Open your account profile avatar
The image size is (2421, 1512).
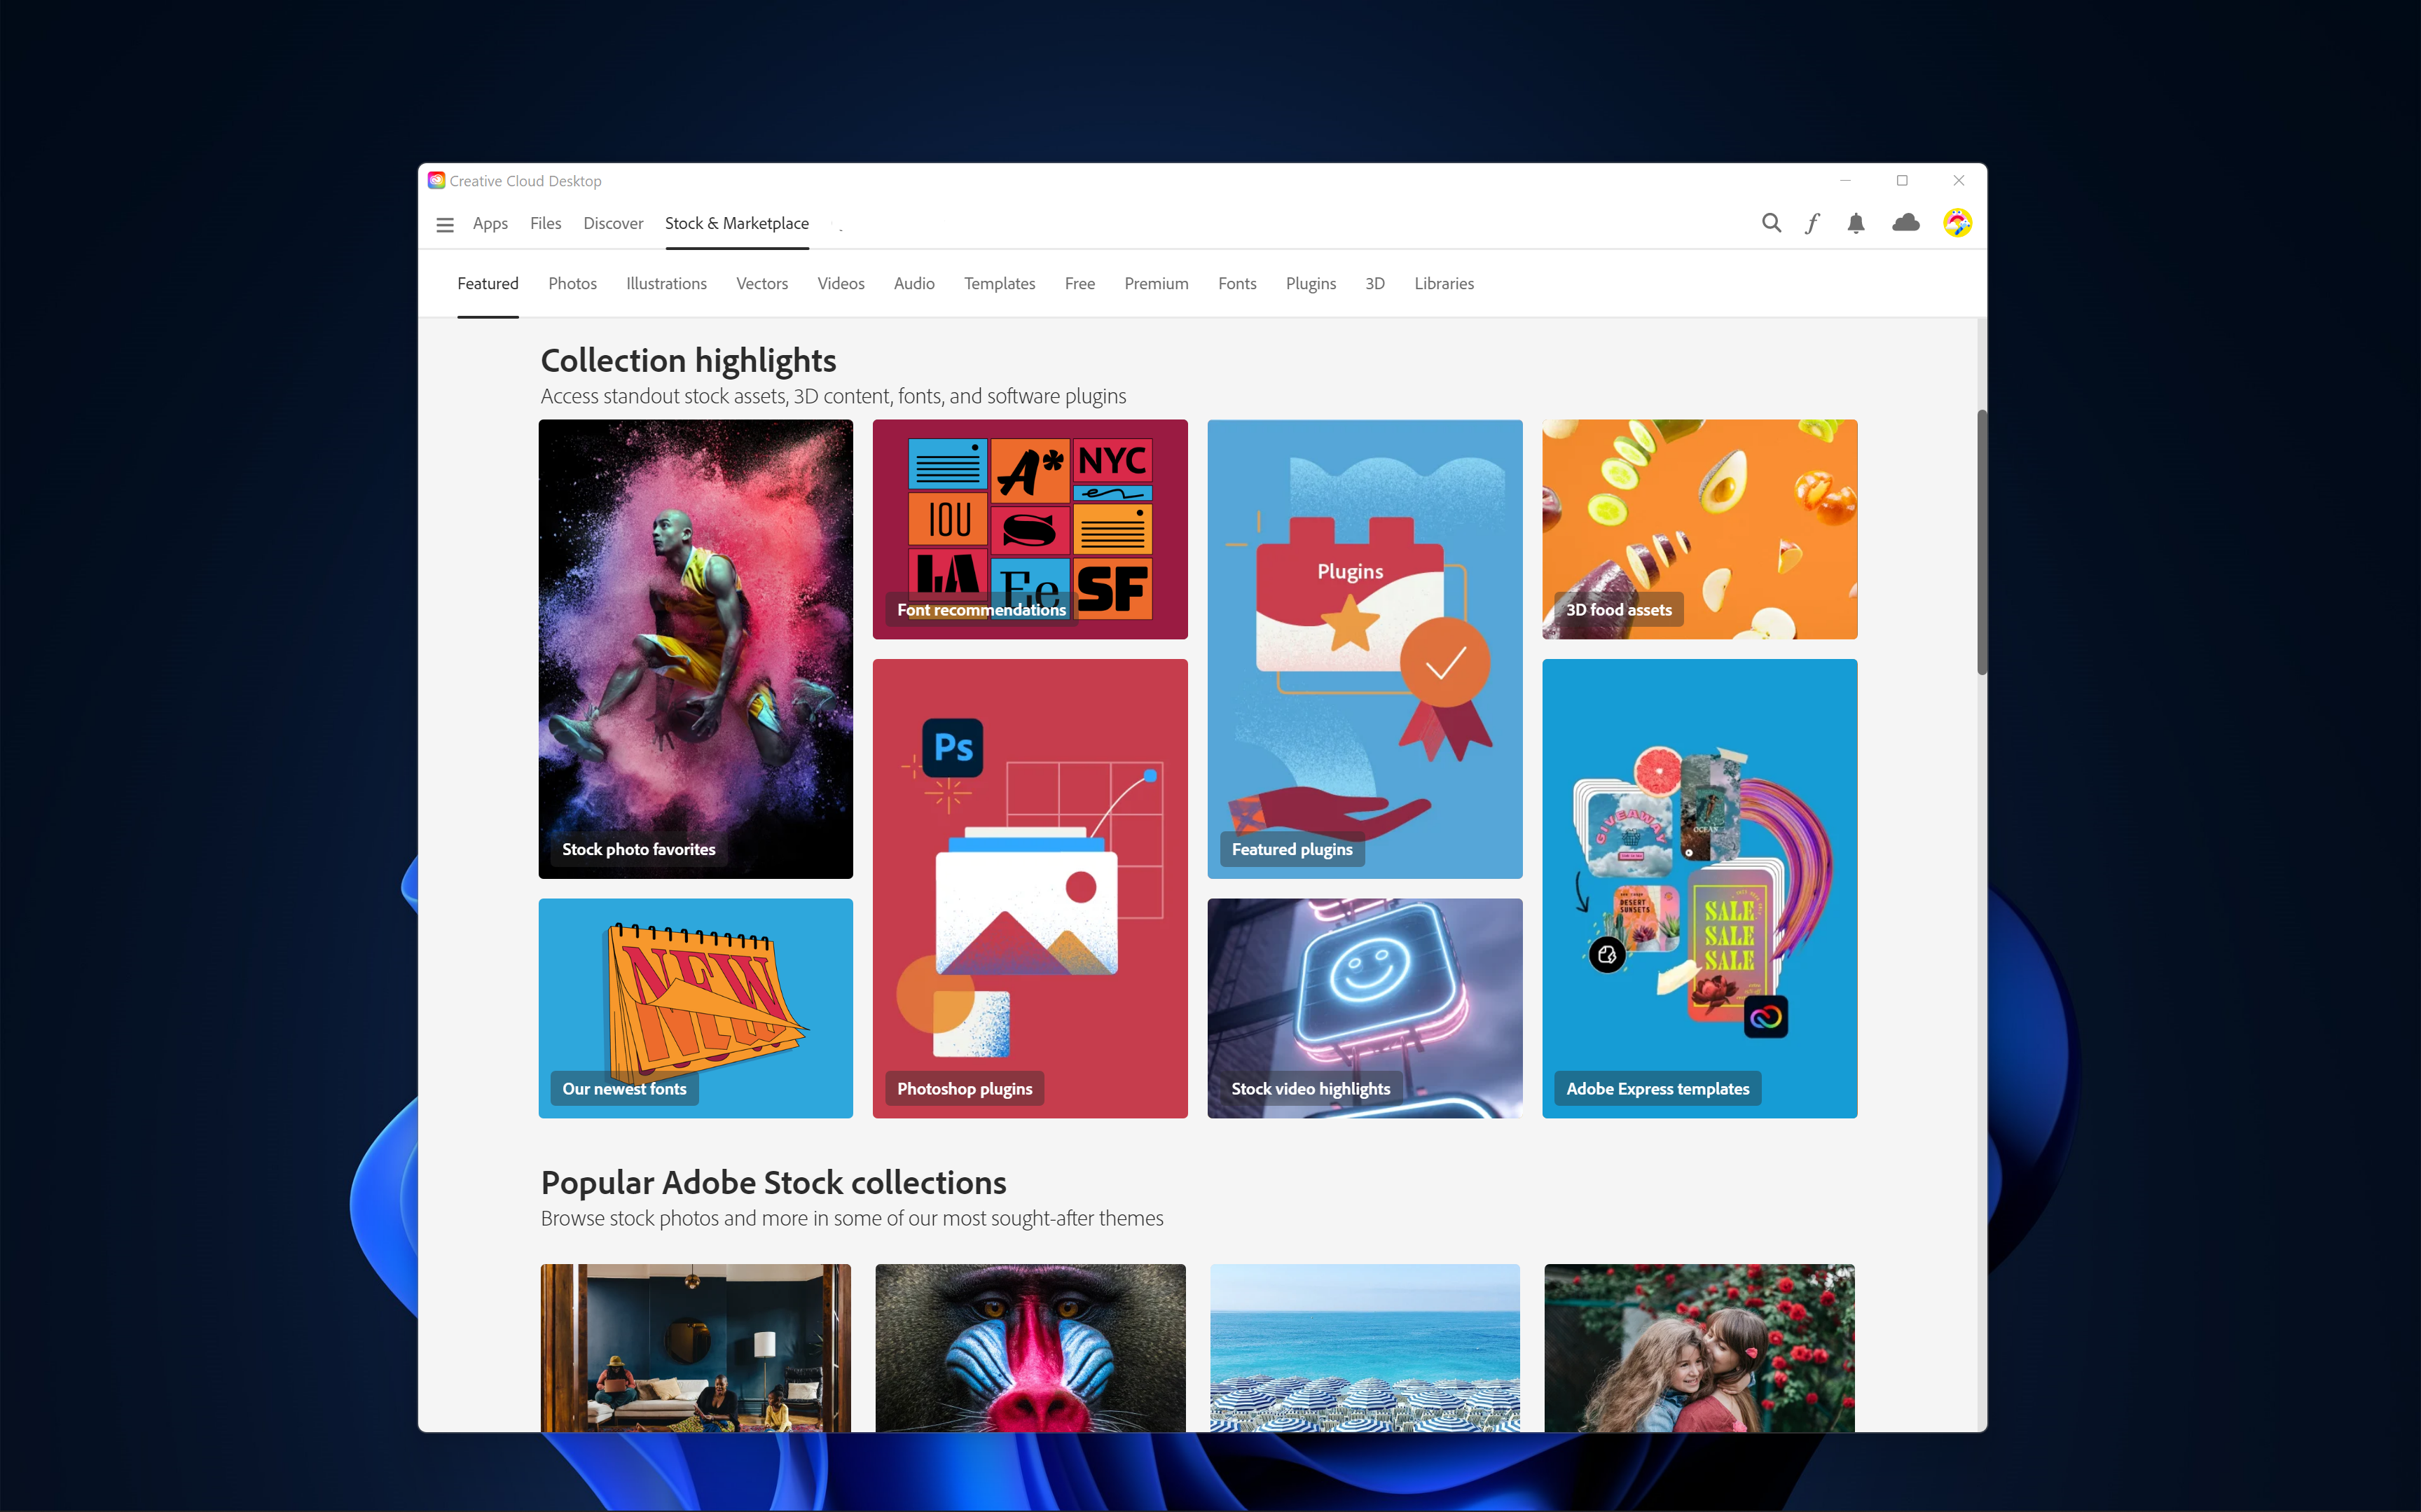coord(1957,223)
